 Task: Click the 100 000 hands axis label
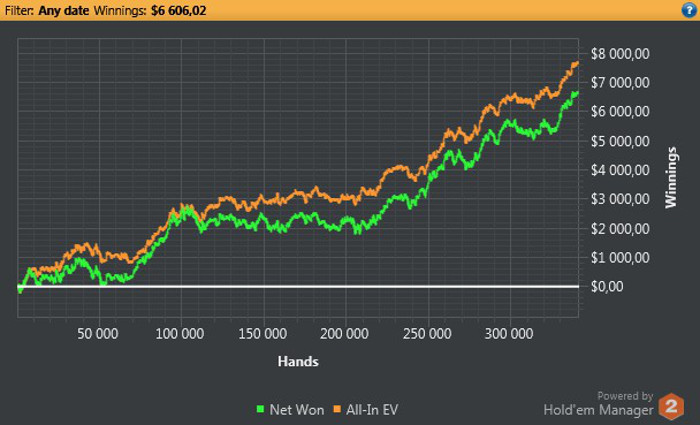coord(181,333)
